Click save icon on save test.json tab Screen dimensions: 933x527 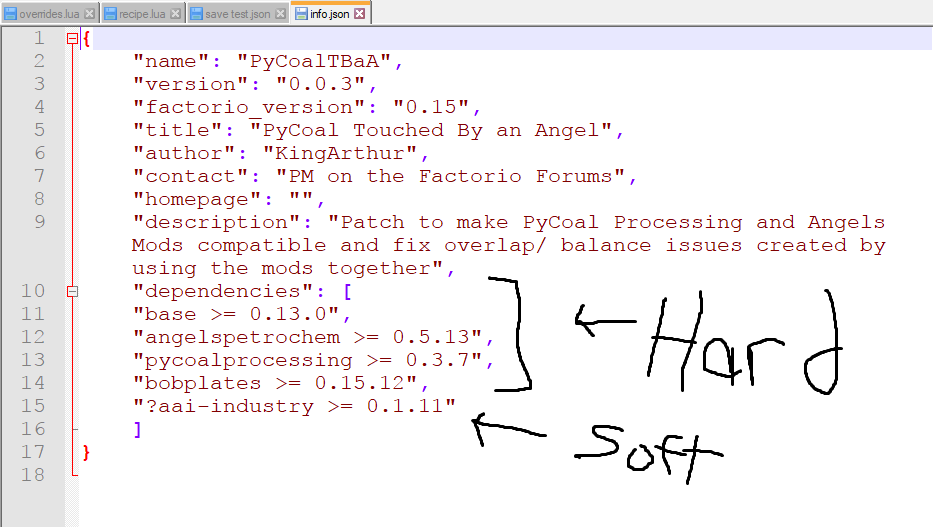[196, 14]
